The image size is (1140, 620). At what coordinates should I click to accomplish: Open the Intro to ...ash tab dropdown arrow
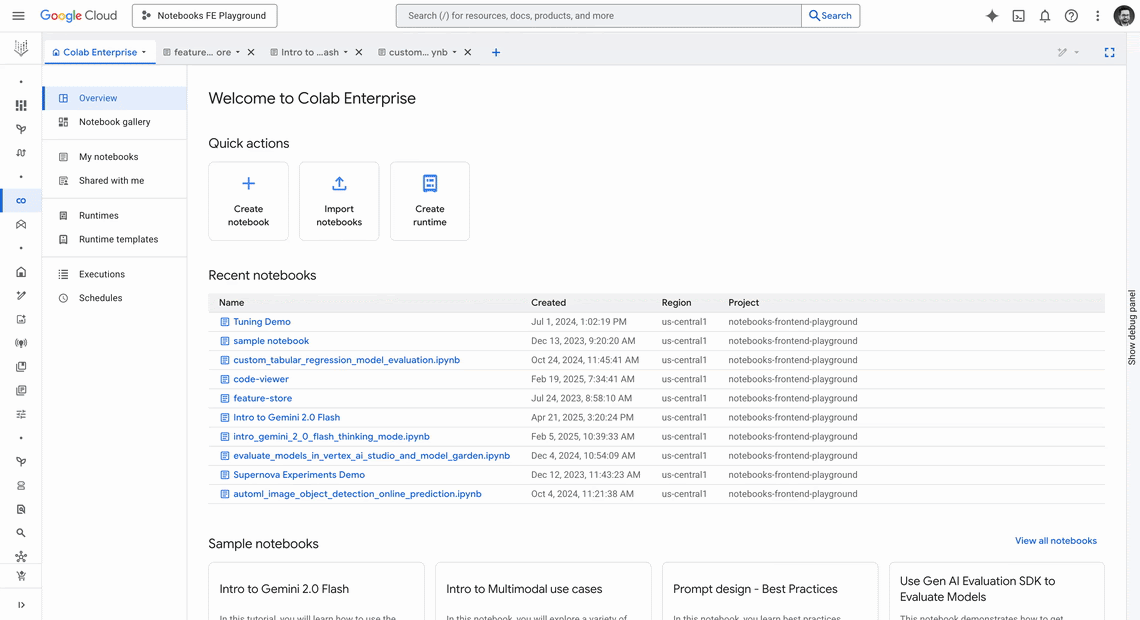(345, 52)
